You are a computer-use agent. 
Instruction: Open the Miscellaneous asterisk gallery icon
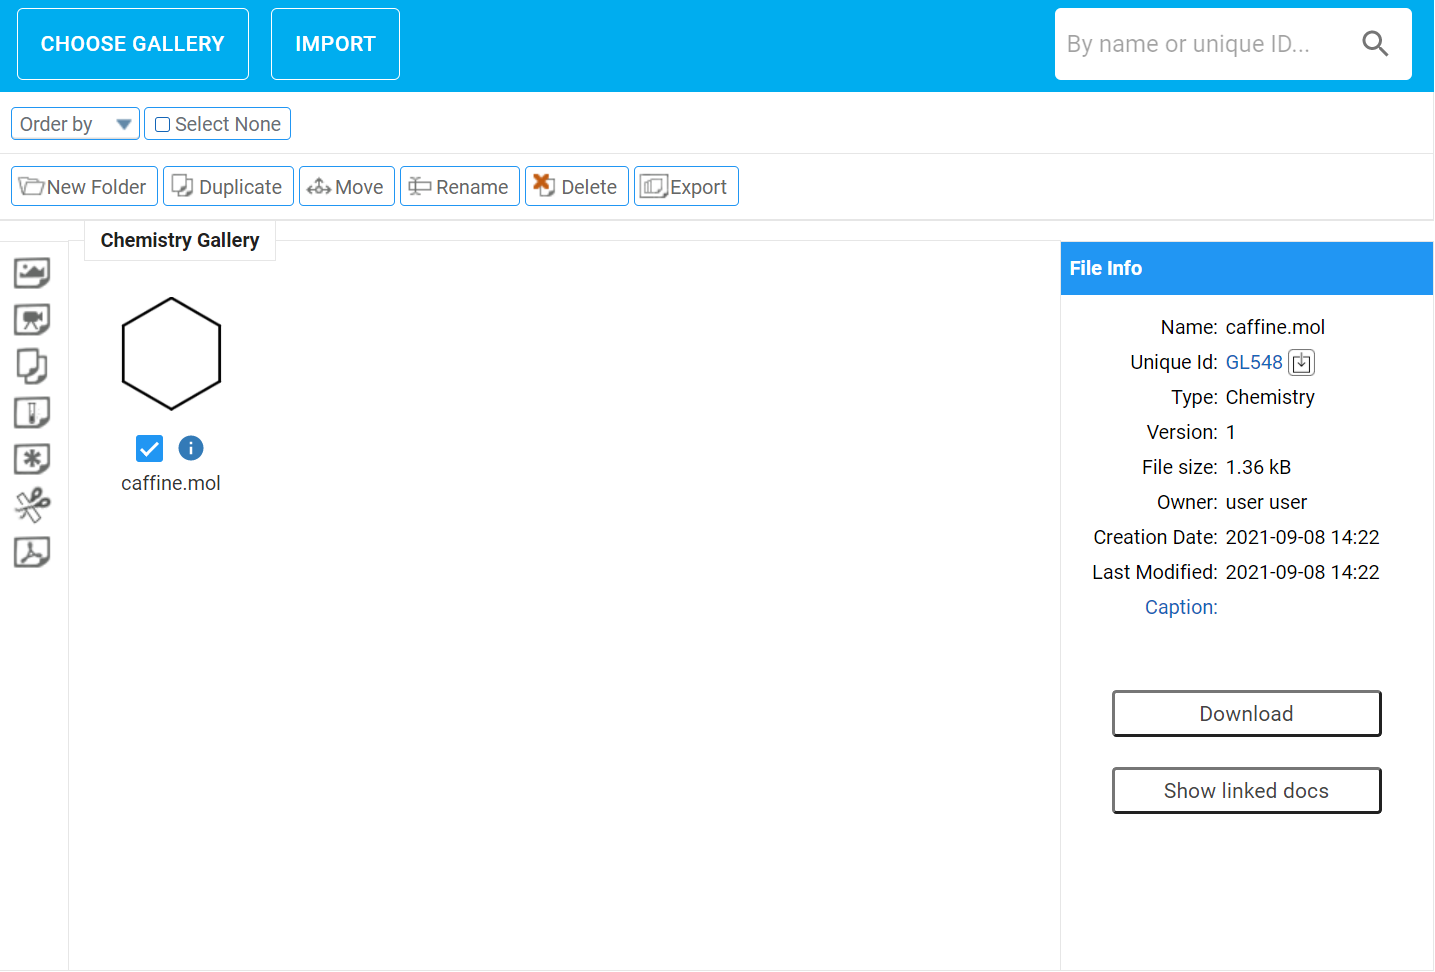coord(32,459)
